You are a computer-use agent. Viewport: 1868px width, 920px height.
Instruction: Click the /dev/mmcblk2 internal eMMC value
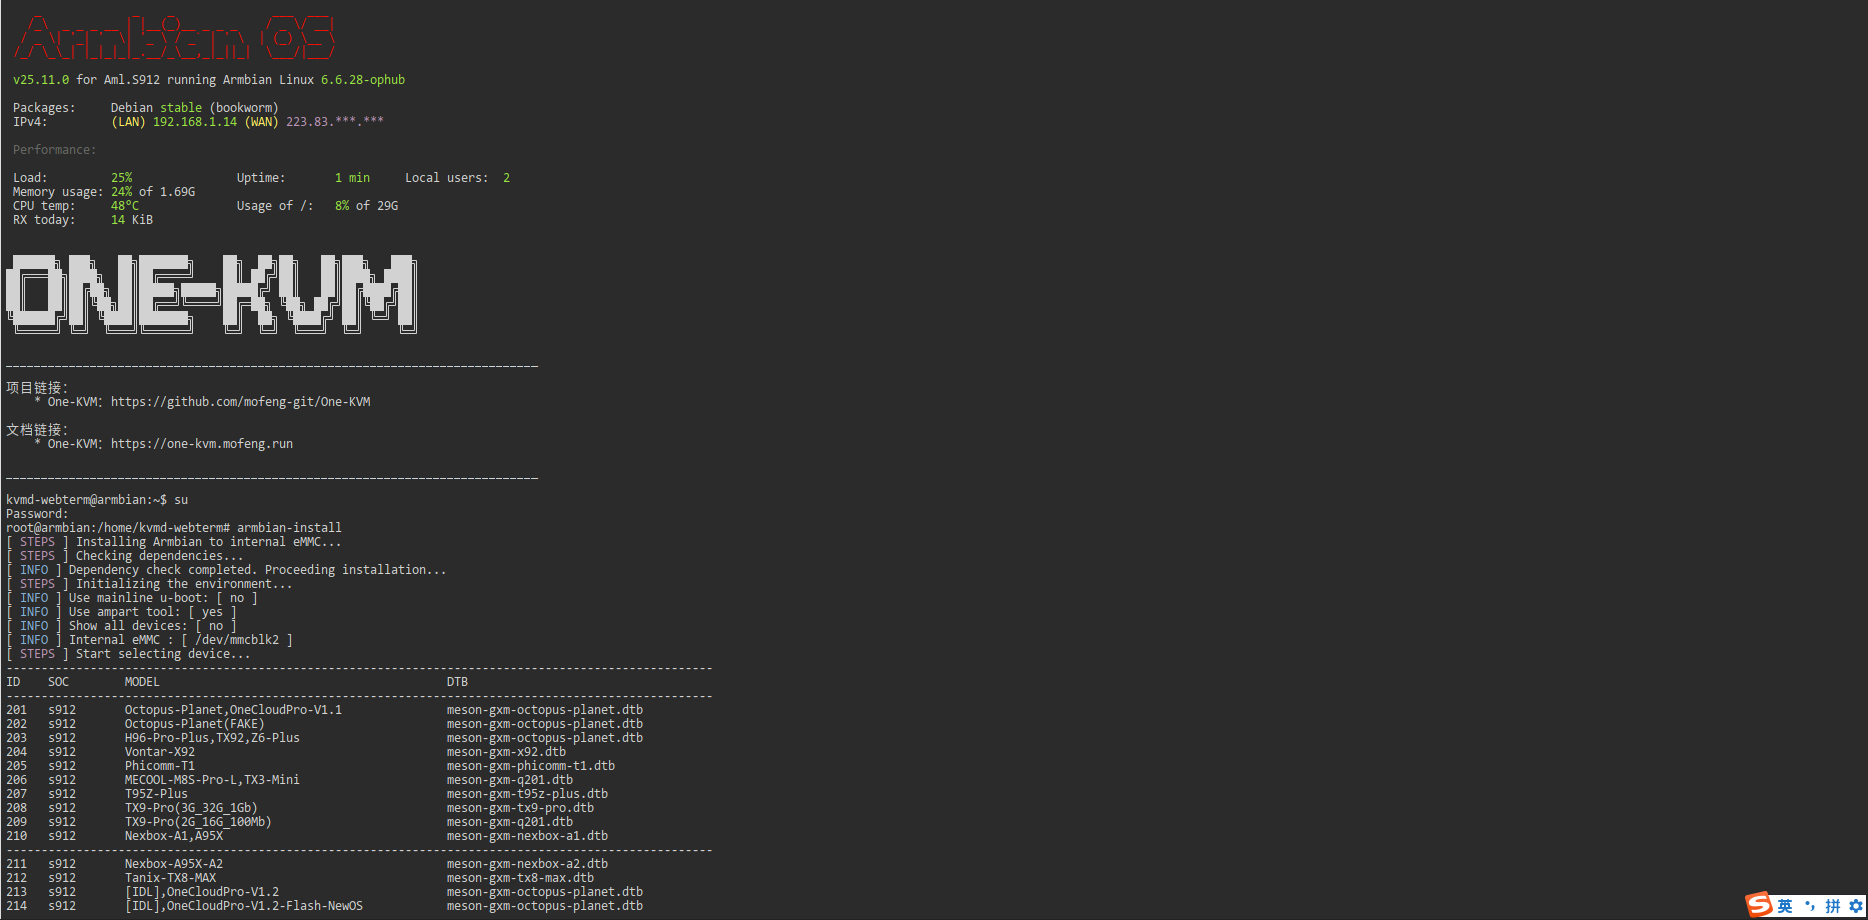click(237, 640)
